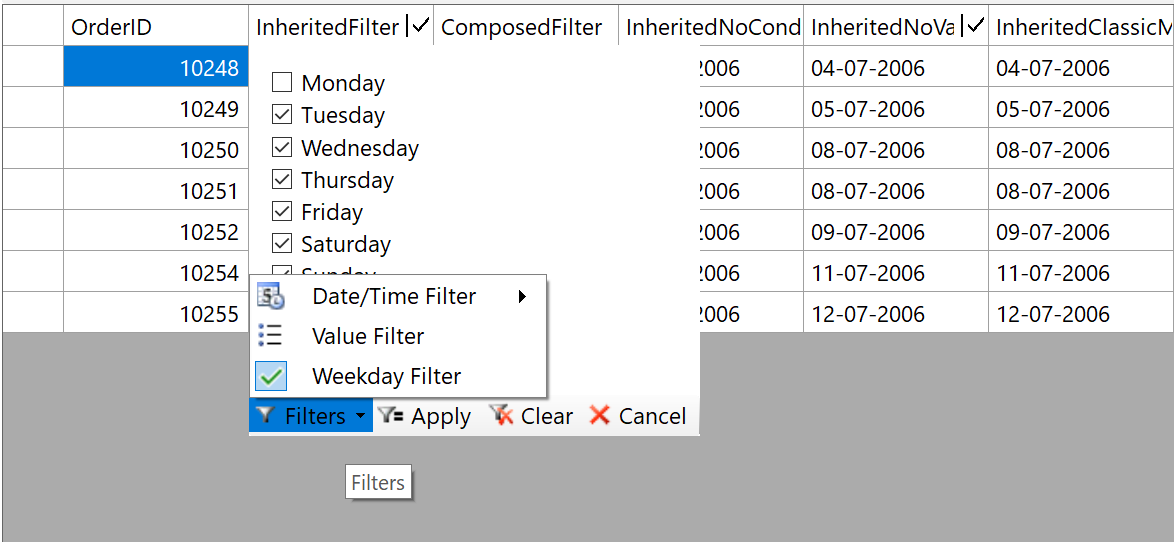The height and width of the screenshot is (542, 1174).
Task: Choose the Weekday Filter menu item
Action: pyautogui.click(x=386, y=376)
